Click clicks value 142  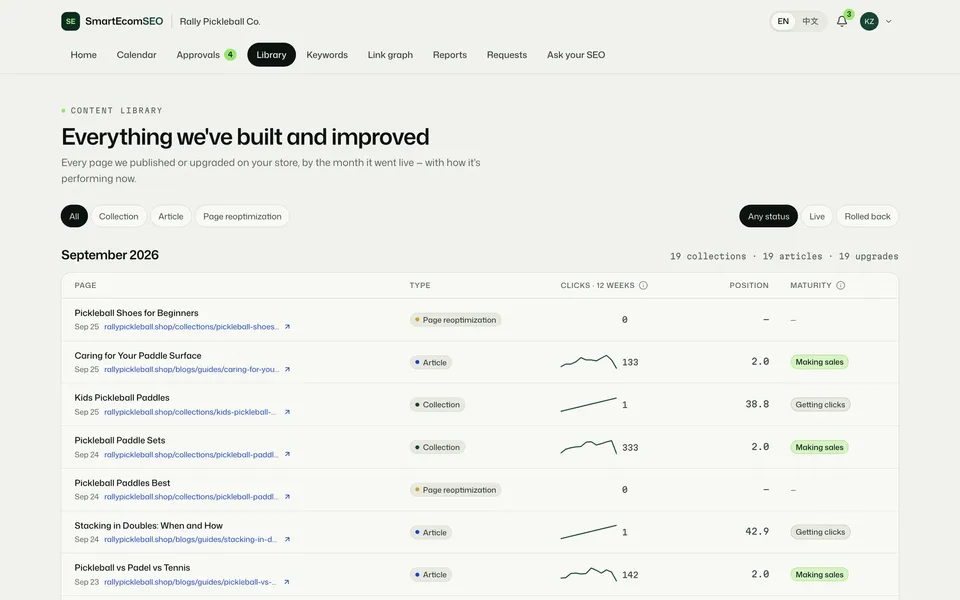point(630,575)
